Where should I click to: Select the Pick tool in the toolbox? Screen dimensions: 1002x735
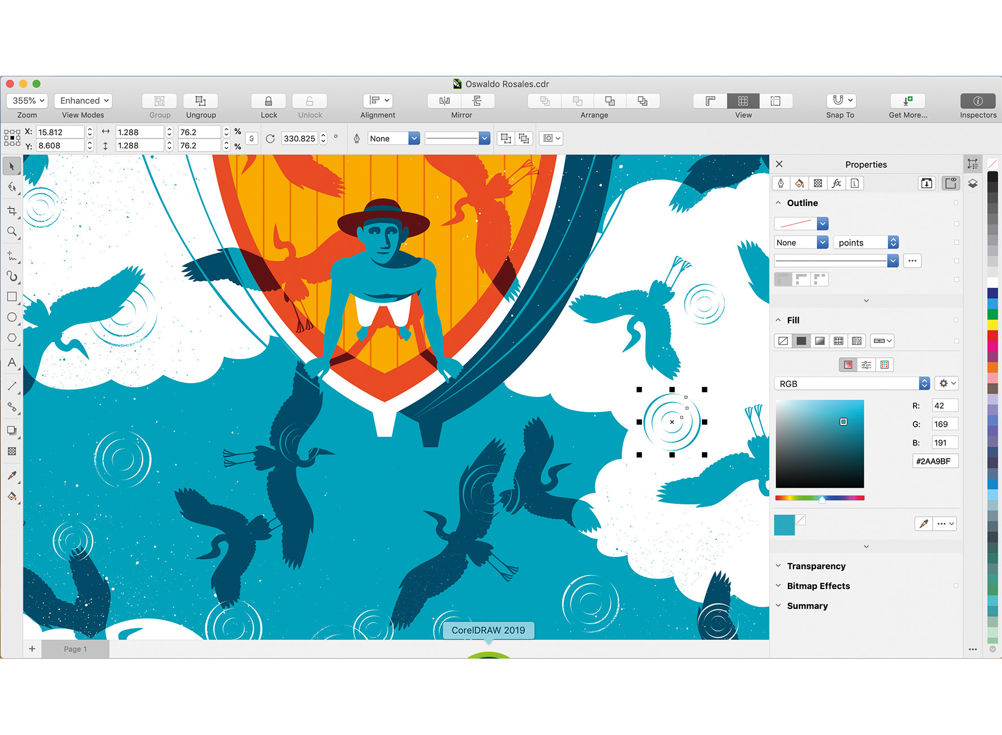pos(12,166)
